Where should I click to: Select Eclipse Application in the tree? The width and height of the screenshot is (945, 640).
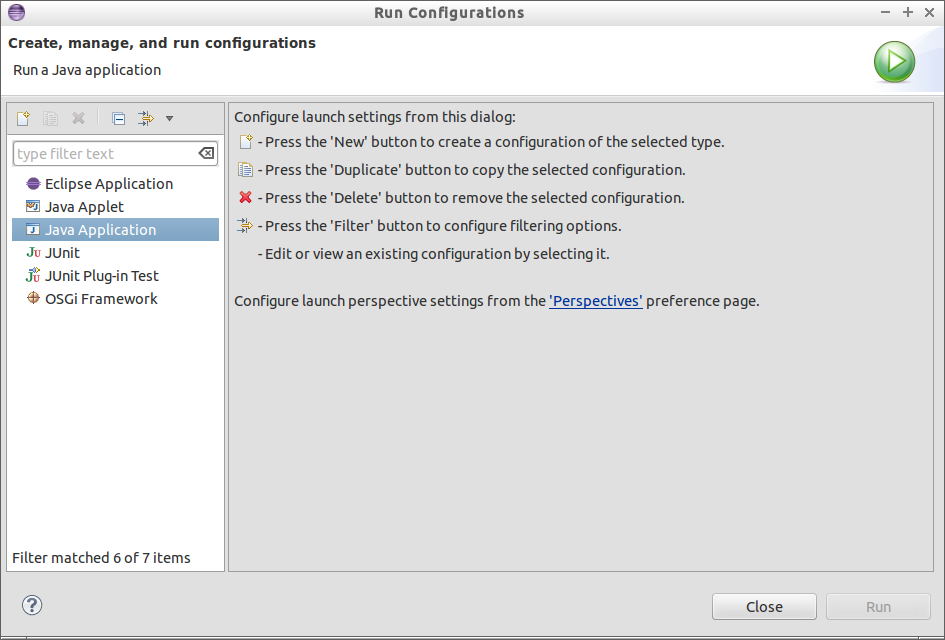tap(108, 184)
